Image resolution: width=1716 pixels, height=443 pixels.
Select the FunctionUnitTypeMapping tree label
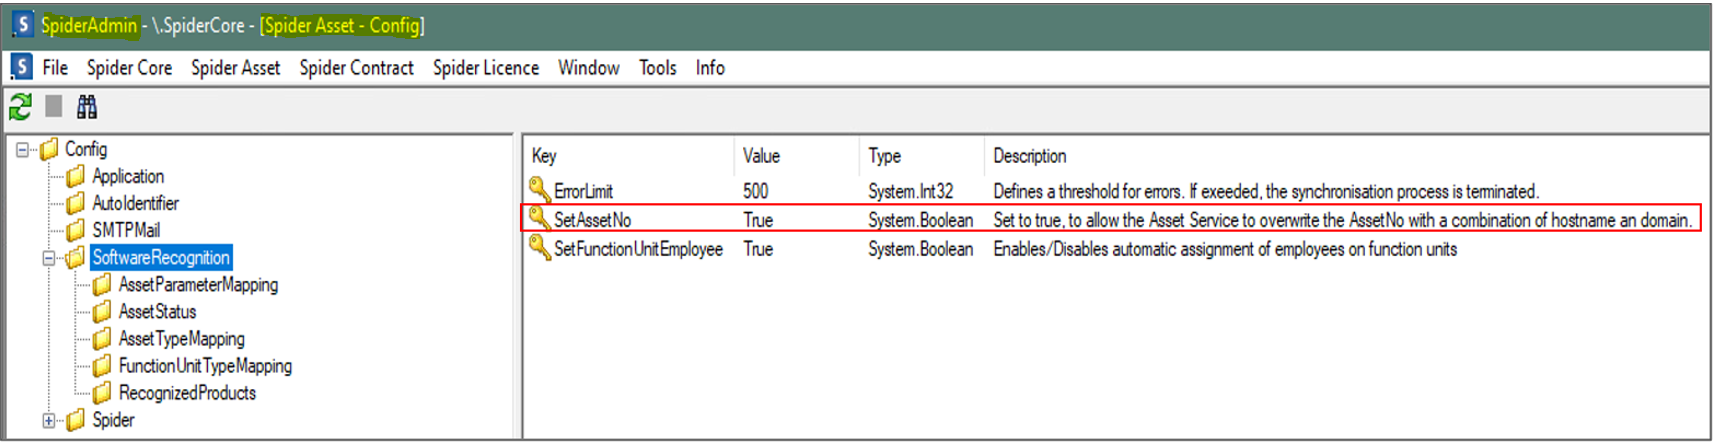tap(205, 365)
